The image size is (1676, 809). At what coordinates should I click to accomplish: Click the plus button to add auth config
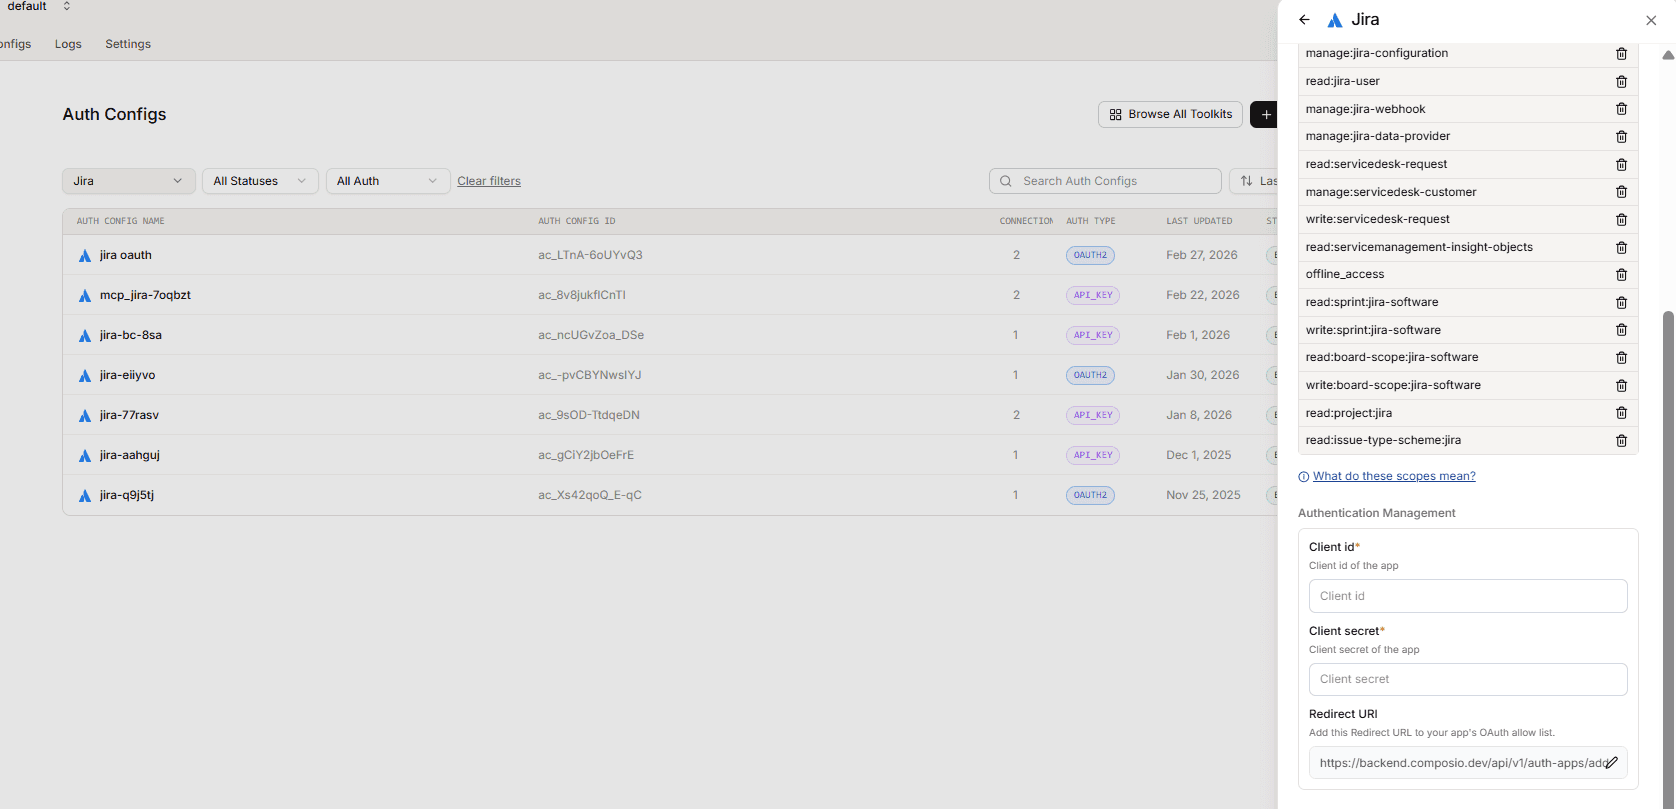click(x=1265, y=115)
